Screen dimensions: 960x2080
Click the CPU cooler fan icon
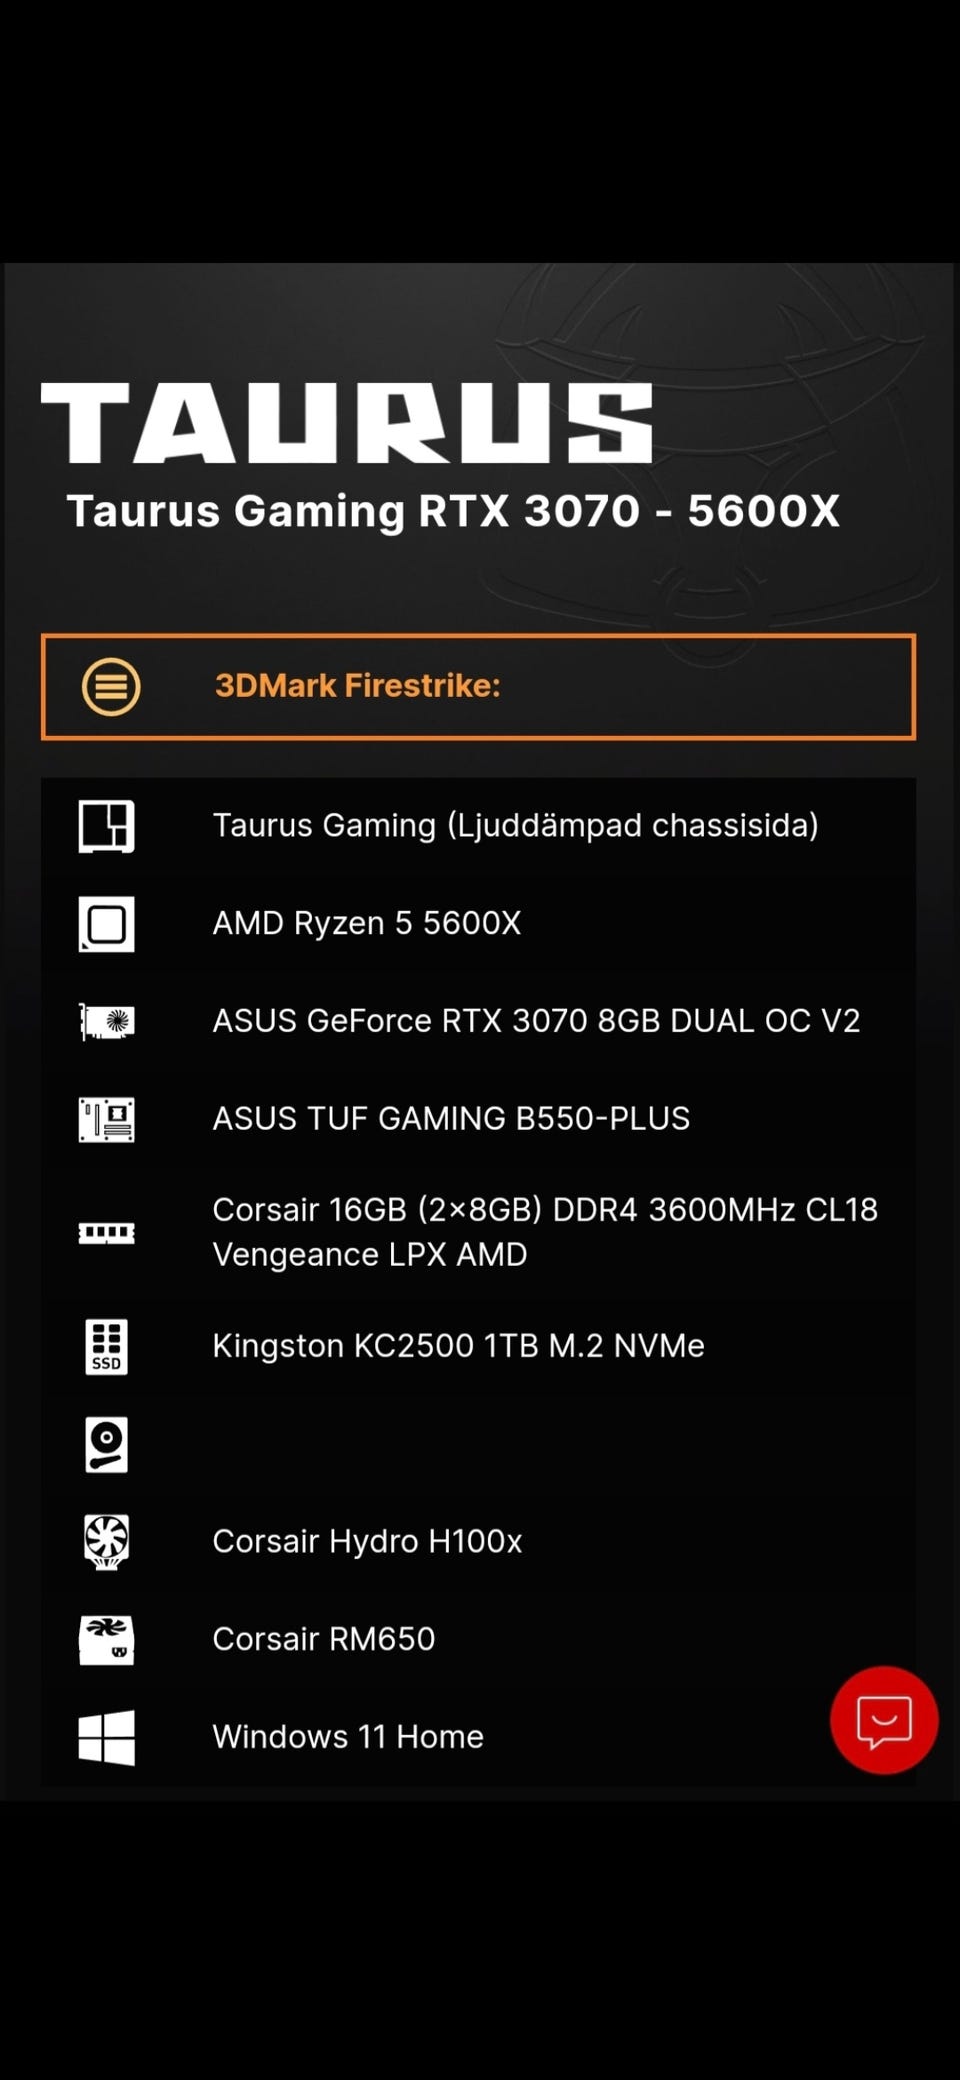coord(106,1541)
